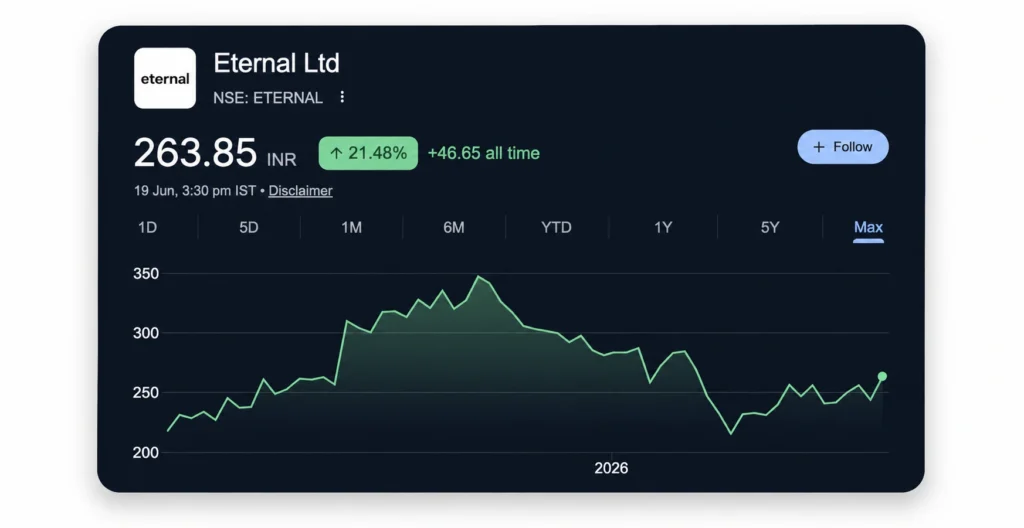
Task: Click the 200 y-axis label
Action: [x=146, y=452]
